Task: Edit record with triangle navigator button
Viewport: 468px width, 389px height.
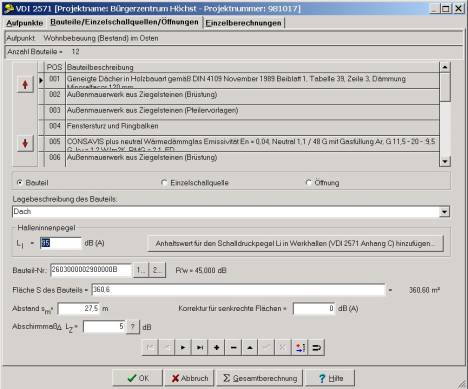Action: [250, 348]
